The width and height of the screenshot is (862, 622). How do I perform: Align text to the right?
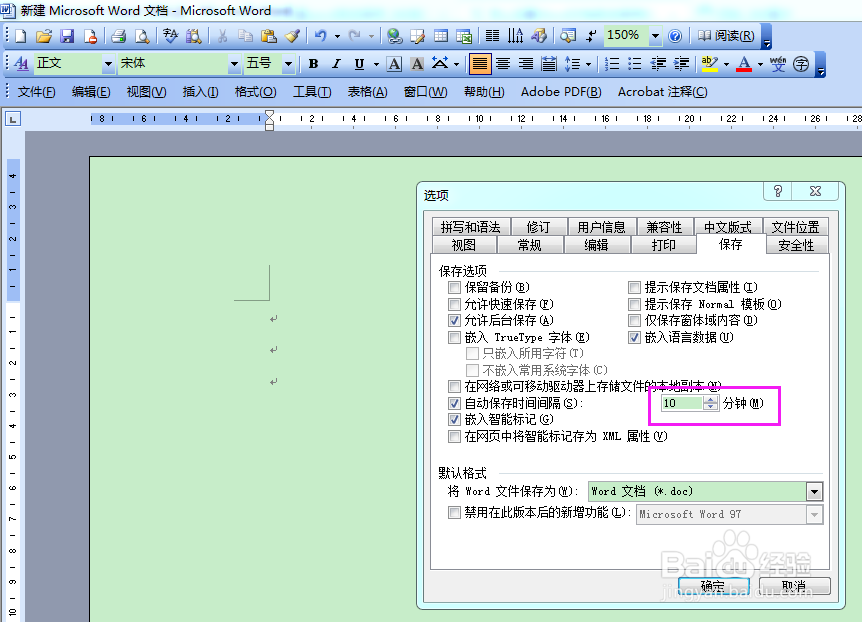[x=526, y=64]
